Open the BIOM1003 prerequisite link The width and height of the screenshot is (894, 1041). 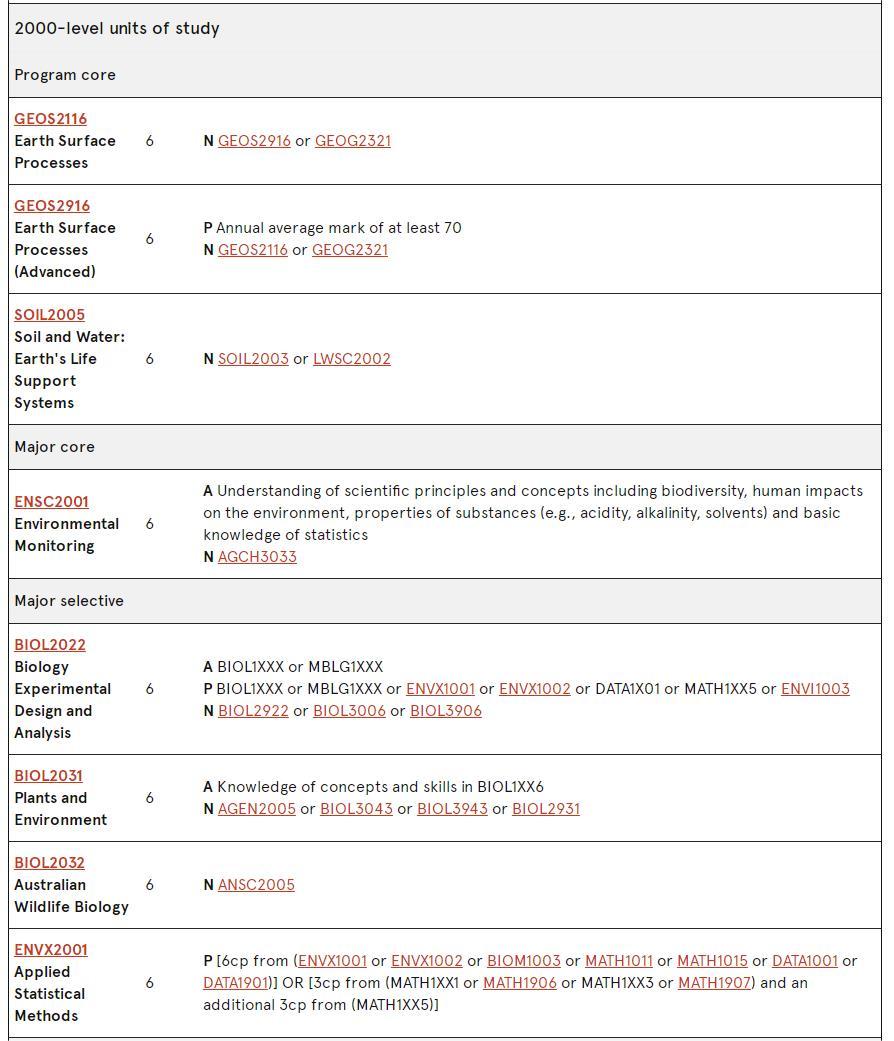click(524, 961)
